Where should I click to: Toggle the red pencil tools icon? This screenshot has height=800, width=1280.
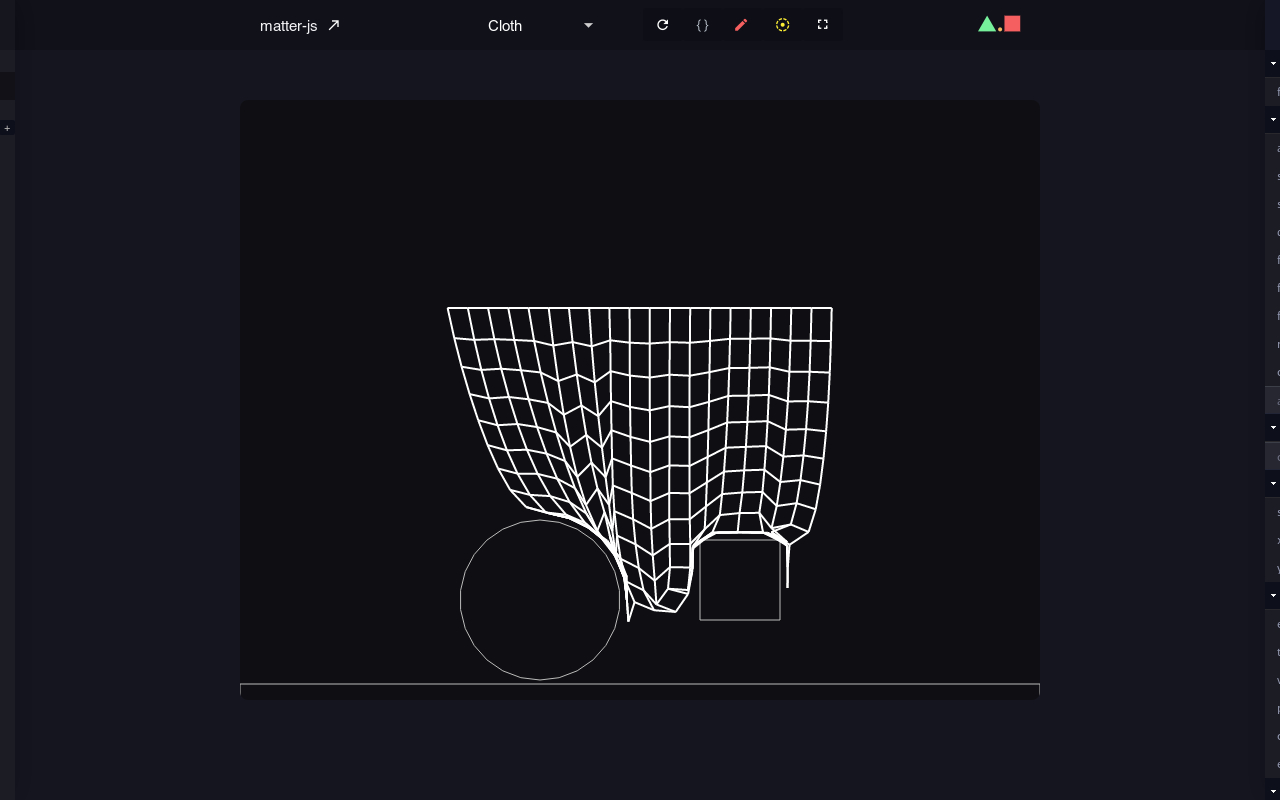point(741,25)
